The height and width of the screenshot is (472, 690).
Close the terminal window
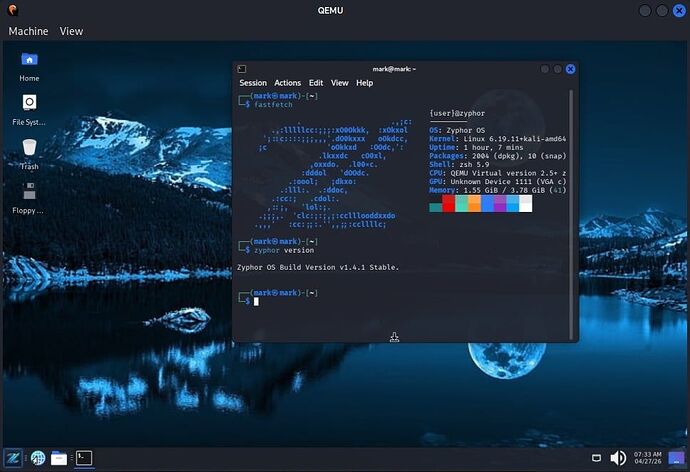[570, 69]
